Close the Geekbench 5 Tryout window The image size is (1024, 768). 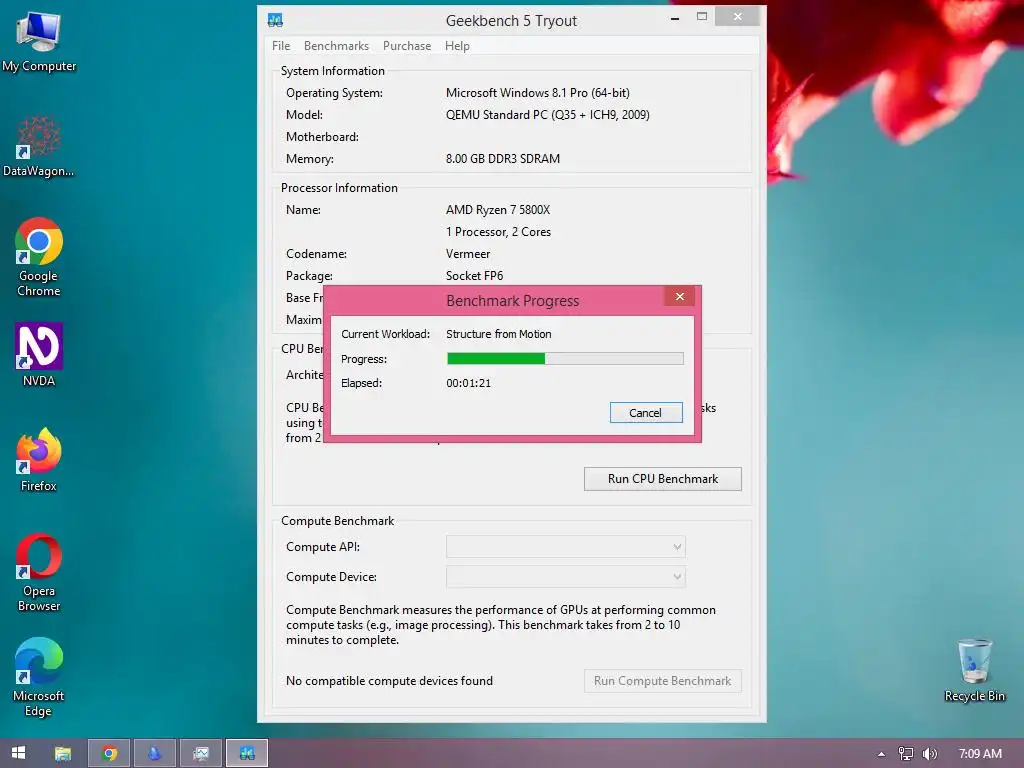[737, 16]
